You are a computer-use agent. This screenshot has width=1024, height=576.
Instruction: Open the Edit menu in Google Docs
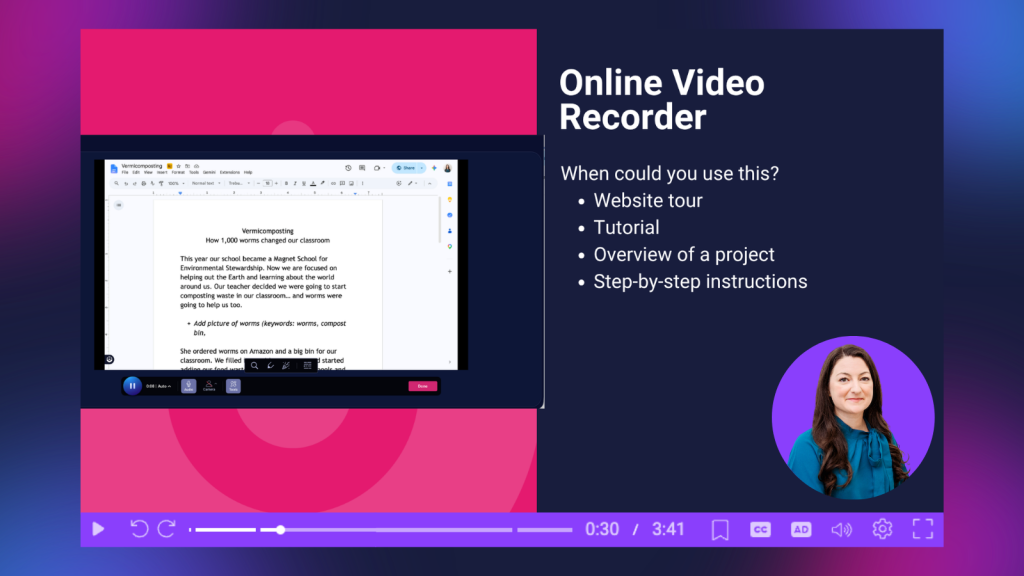136,172
